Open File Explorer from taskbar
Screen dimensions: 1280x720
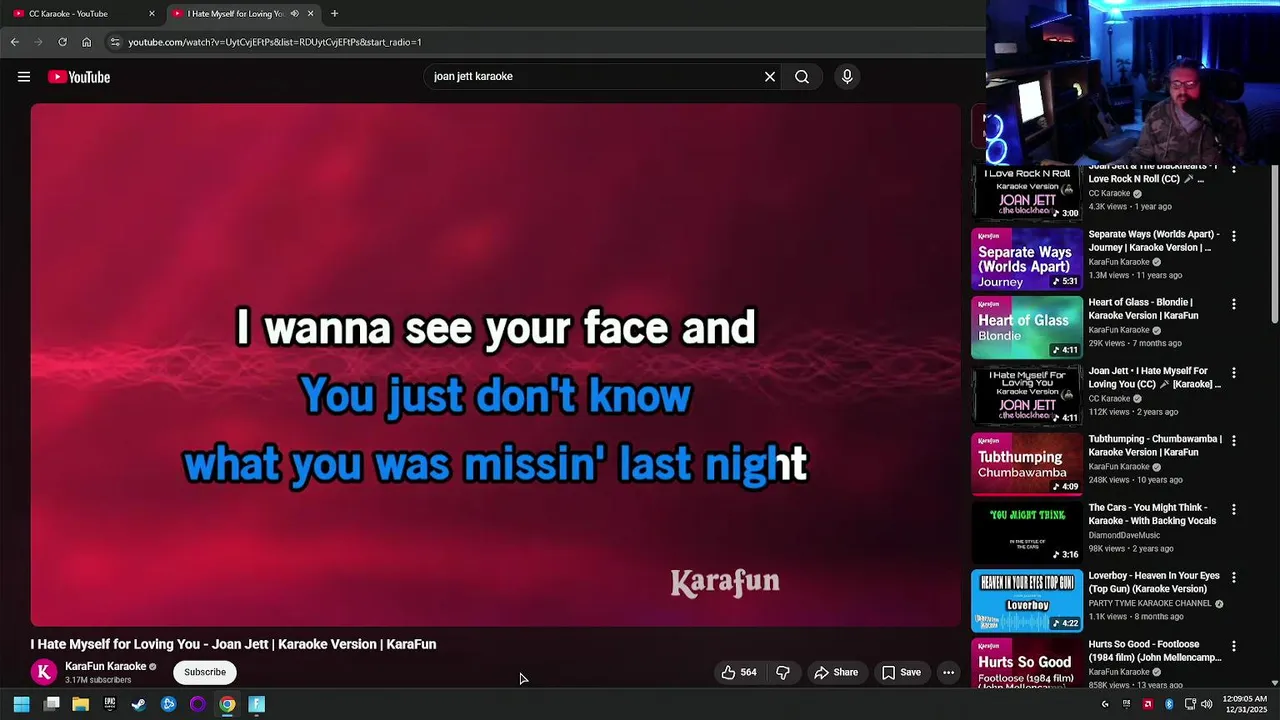pyautogui.click(x=80, y=704)
